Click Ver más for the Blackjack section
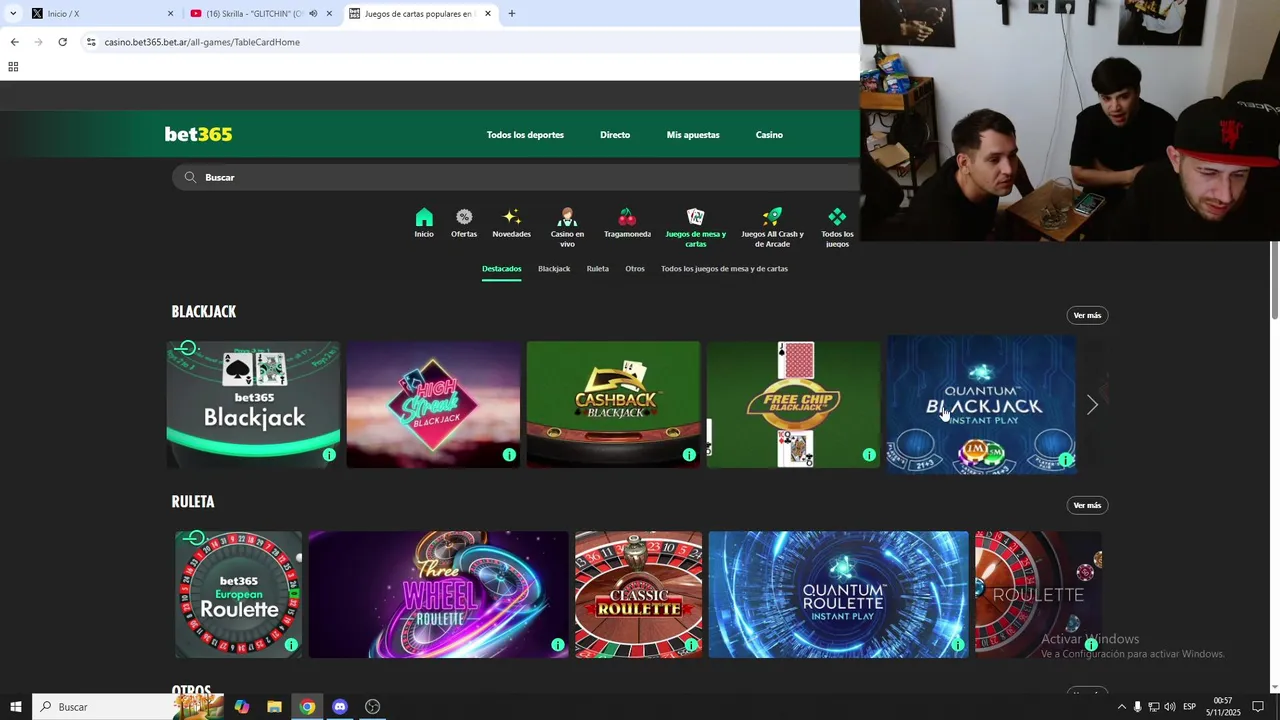Viewport: 1280px width, 720px height. 1087,315
